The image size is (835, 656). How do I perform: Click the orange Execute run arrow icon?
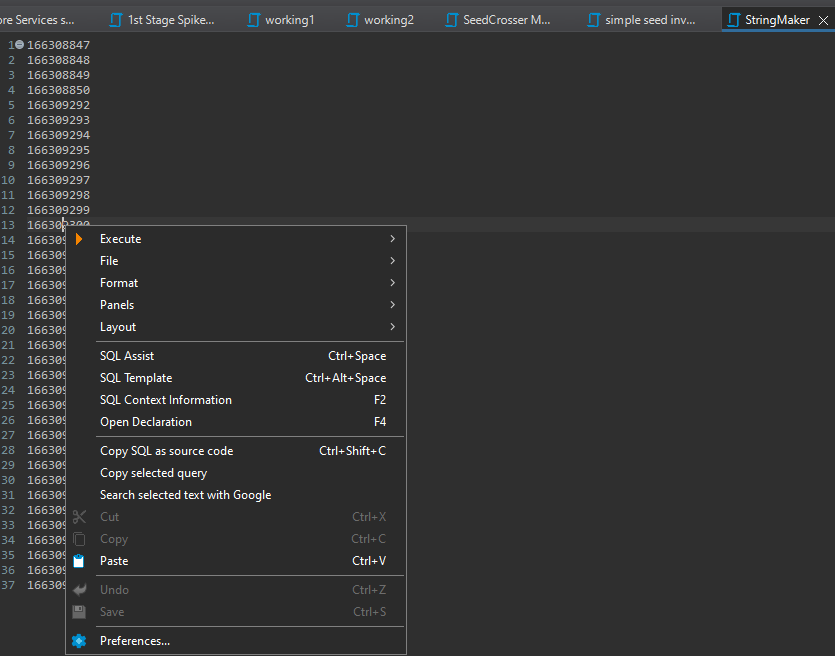click(78, 238)
